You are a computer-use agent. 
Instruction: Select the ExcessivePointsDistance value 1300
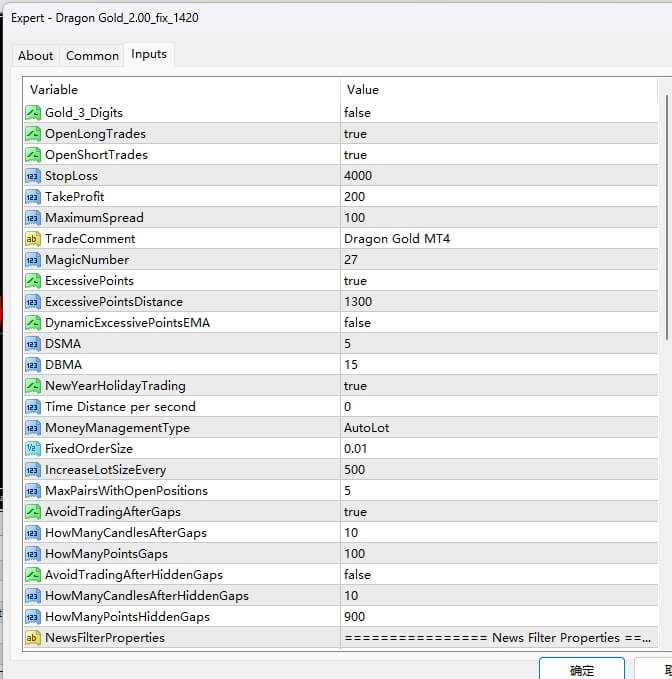coord(358,302)
